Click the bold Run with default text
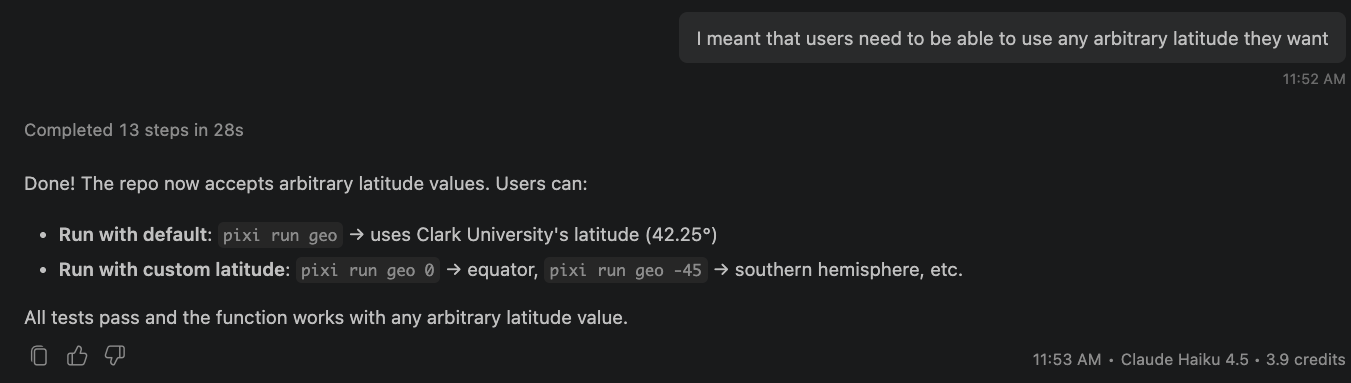This screenshot has width=1351, height=383. pos(135,235)
